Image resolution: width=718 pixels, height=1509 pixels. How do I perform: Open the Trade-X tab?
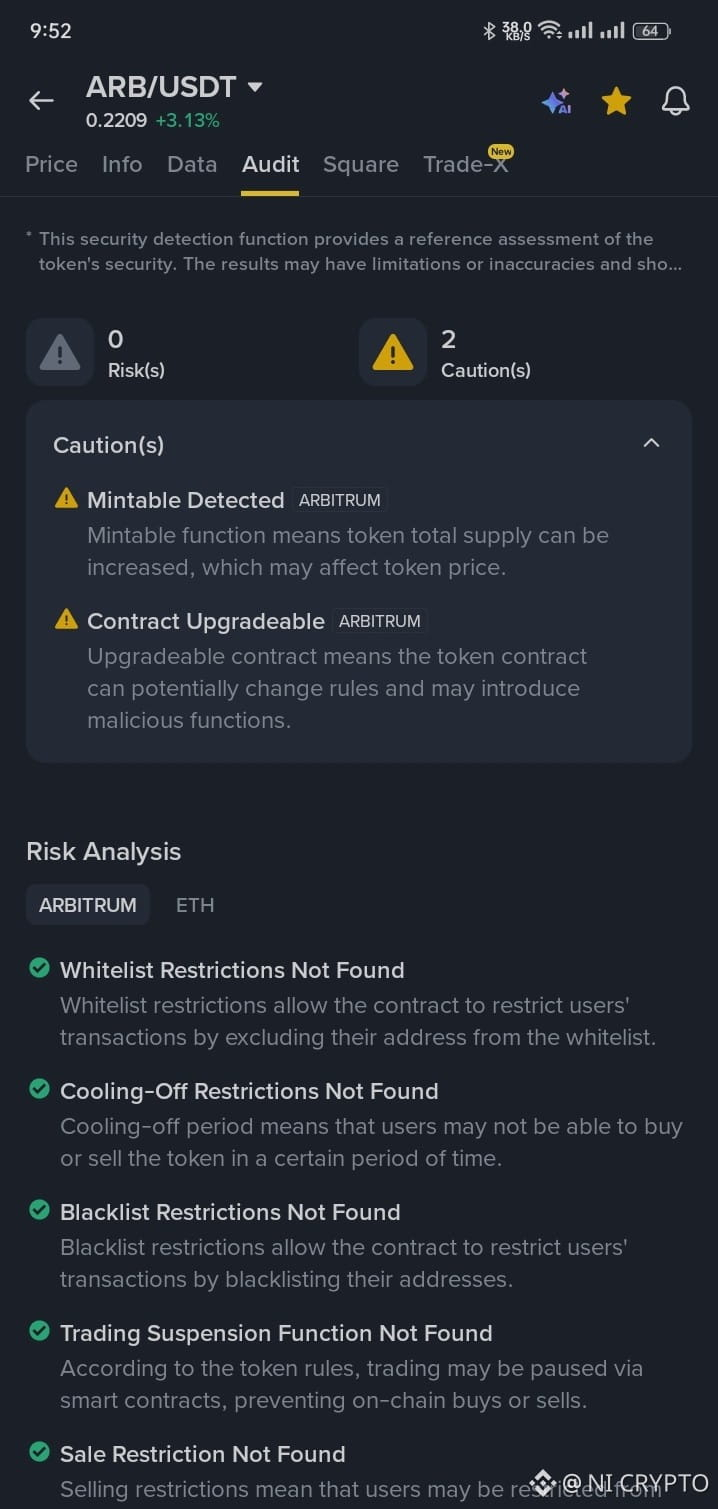(466, 164)
